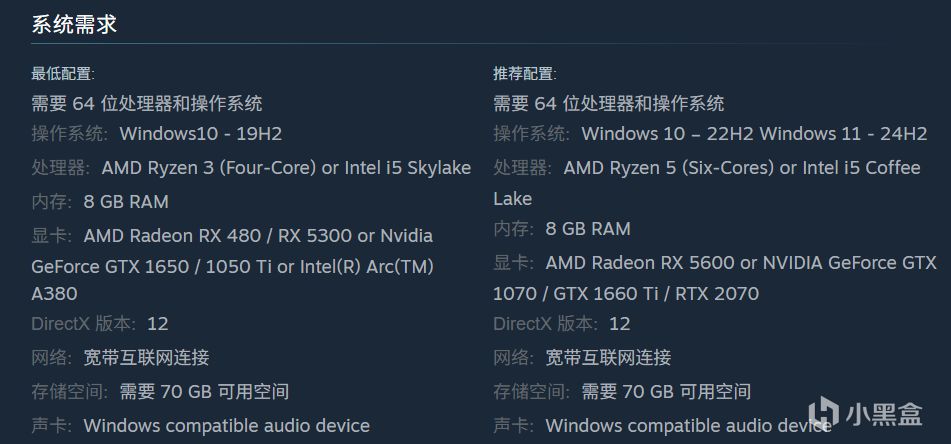Screen dimensions: 951x444
Task: Click recommended 8 GB RAM text
Action: pyautogui.click(x=588, y=229)
